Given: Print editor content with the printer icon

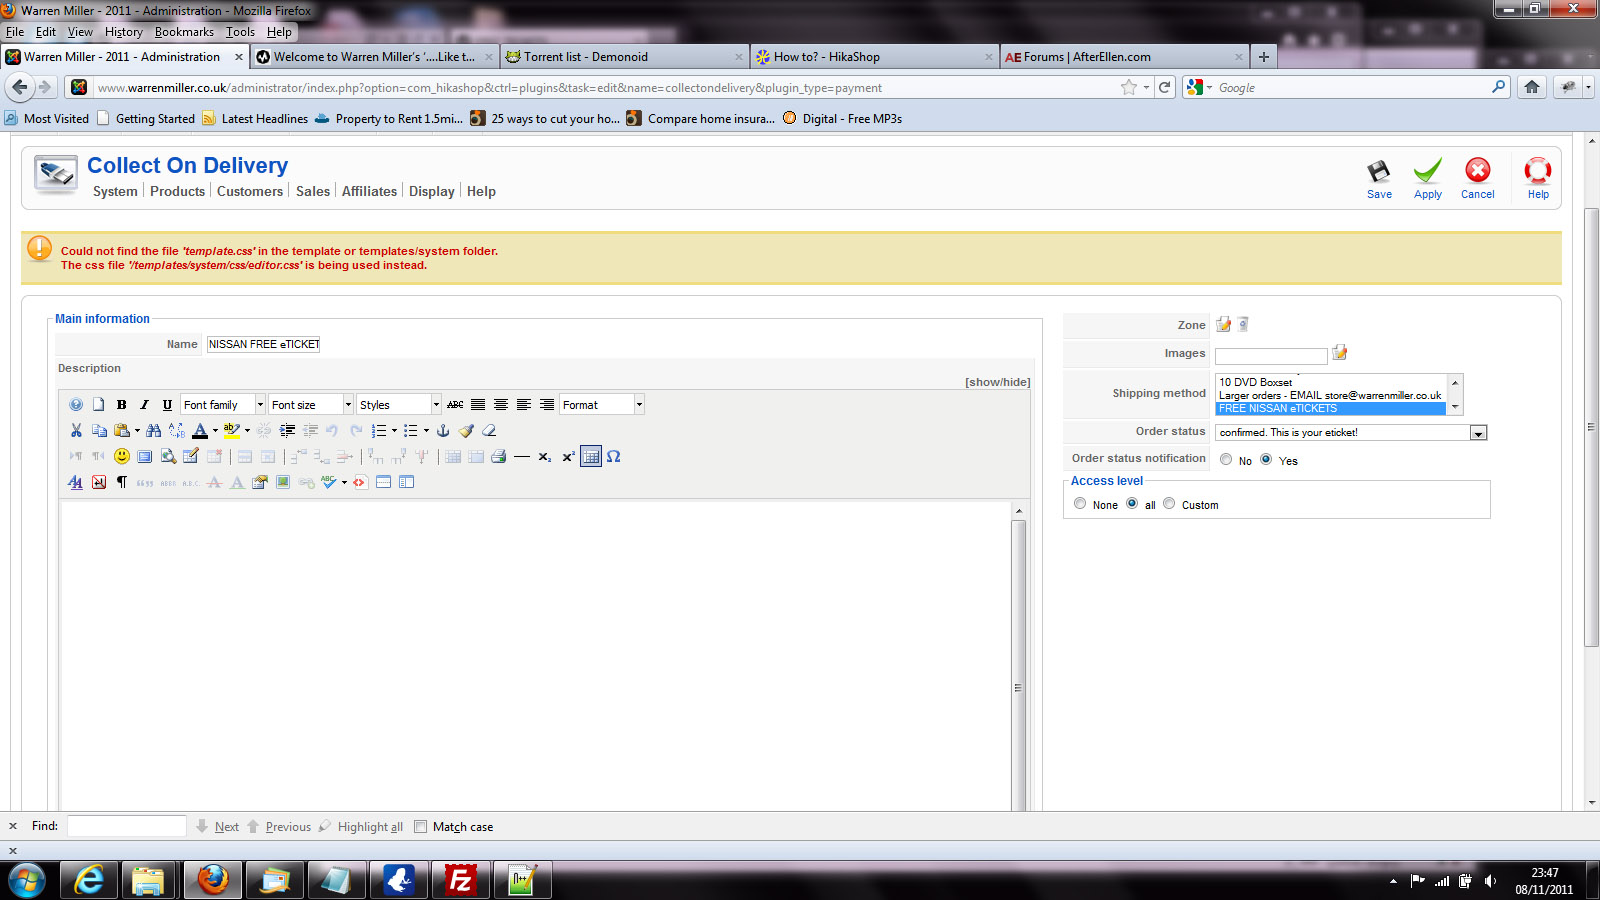Looking at the screenshot, I should pos(498,457).
